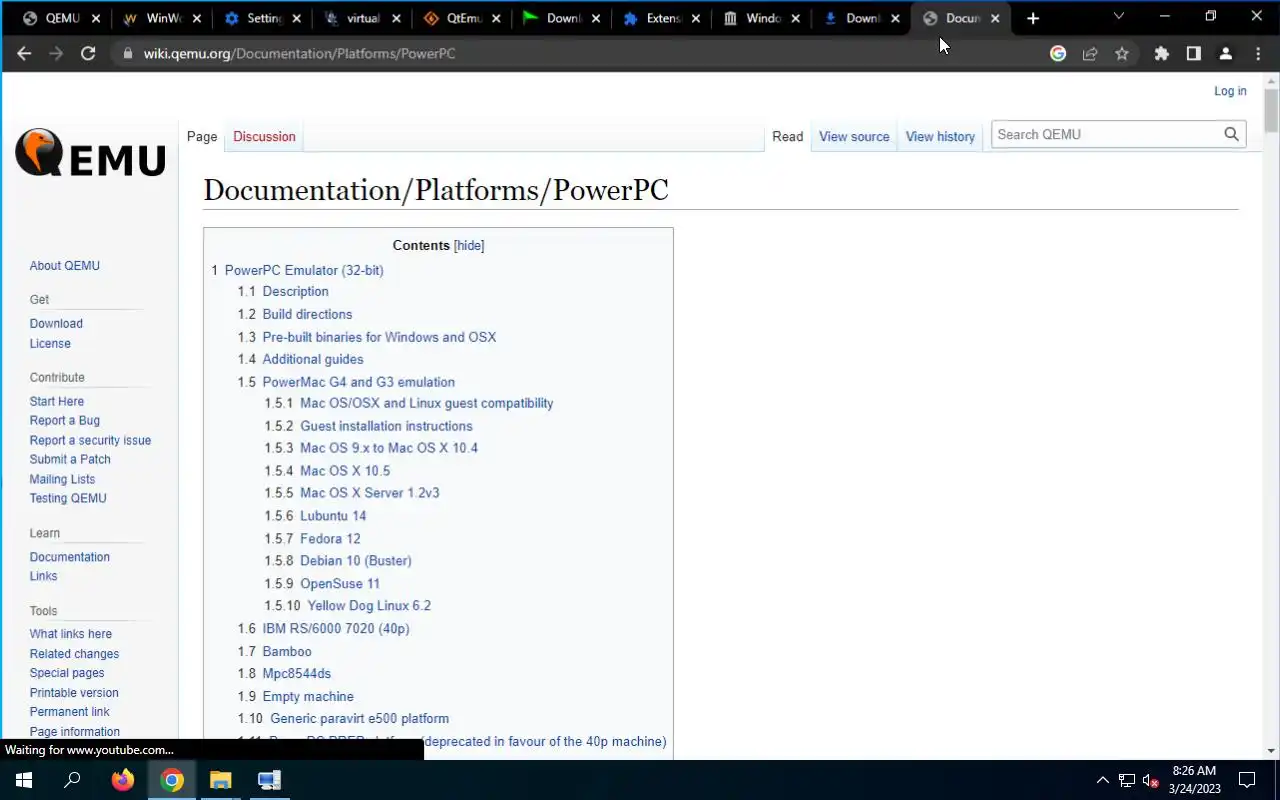This screenshot has width=1280, height=800.
Task: Close the WinWorld browser tab
Action: pyautogui.click(x=196, y=18)
